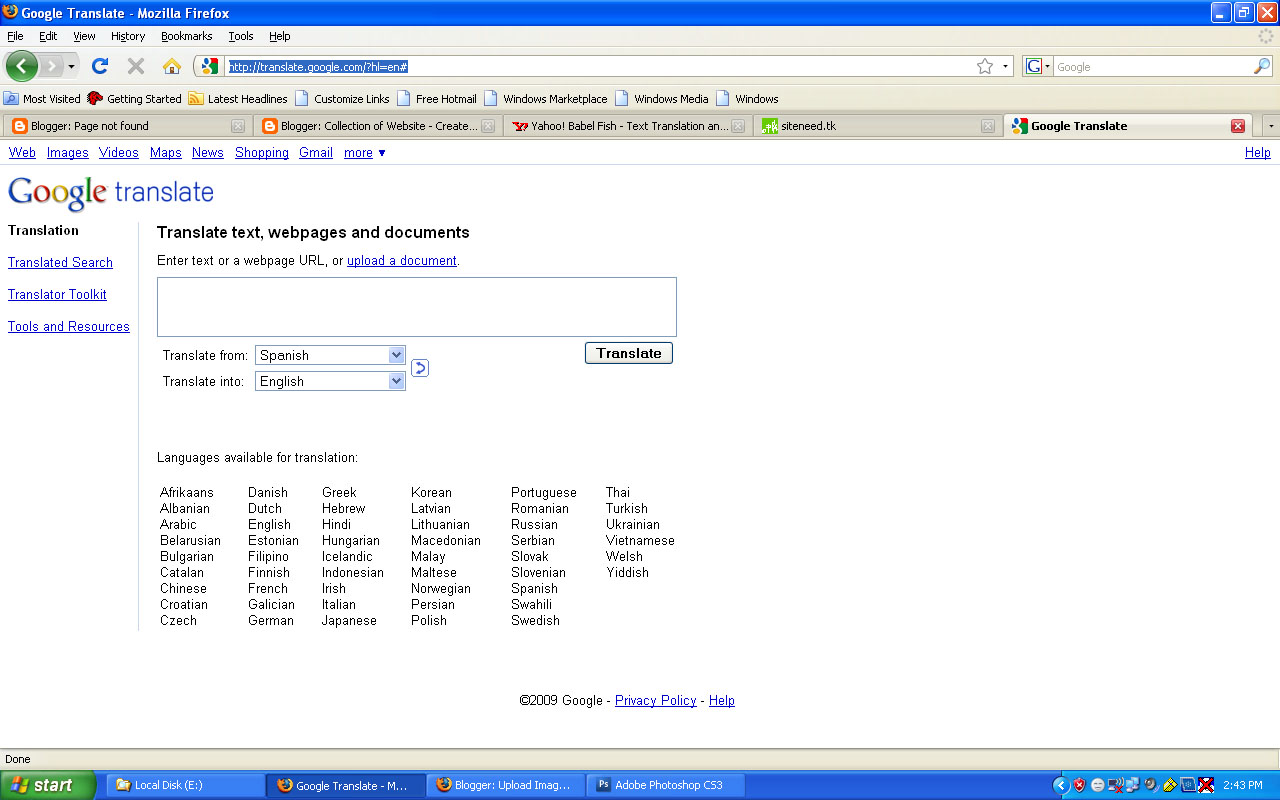The width and height of the screenshot is (1280, 800).
Task: Open the Most Visited bookmark folder
Action: (x=42, y=99)
